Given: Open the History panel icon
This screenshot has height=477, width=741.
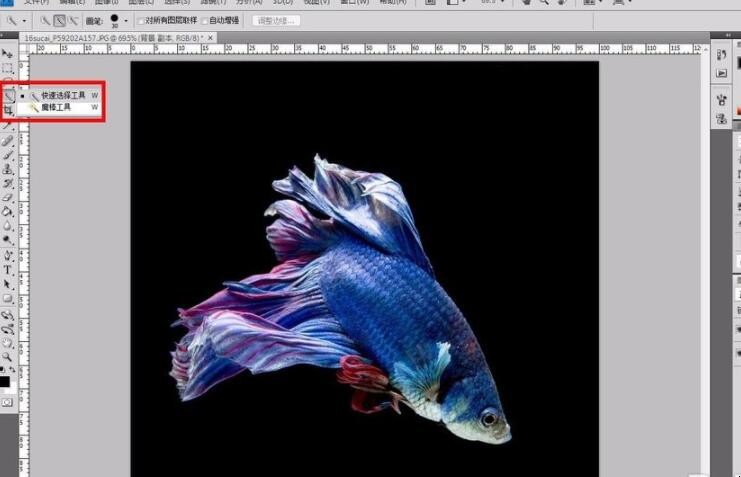Looking at the screenshot, I should 721,55.
